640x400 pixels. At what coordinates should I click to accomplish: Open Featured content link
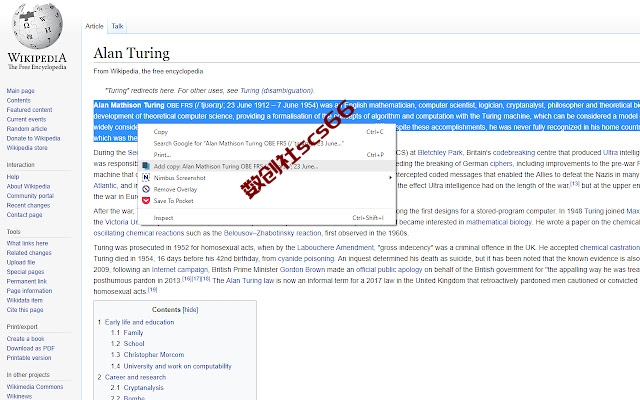pos(29,110)
